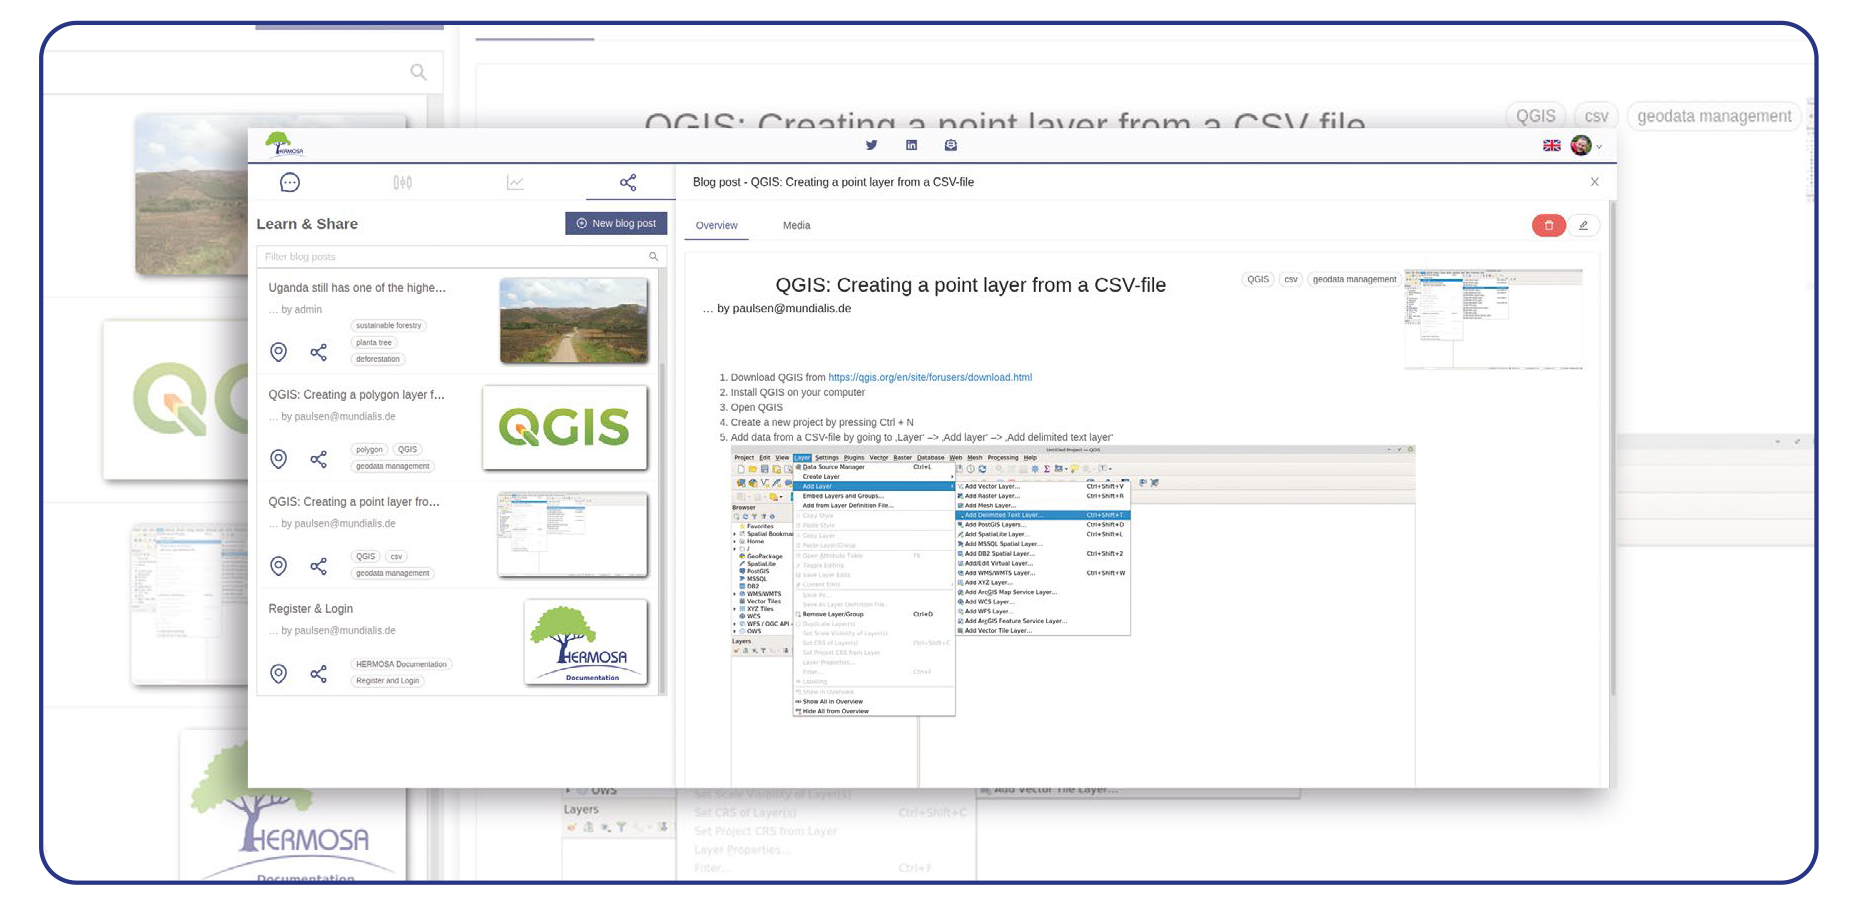
Task: Select the sustainable forestry tag
Action: (389, 326)
